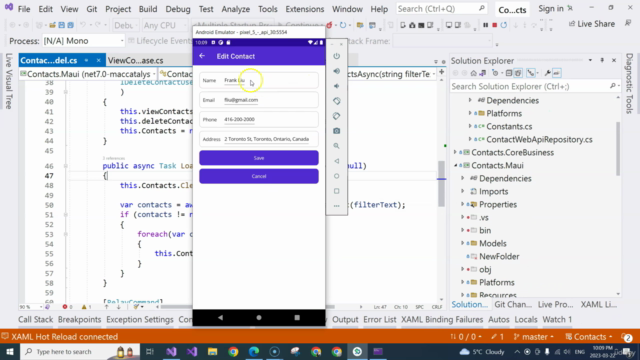Click the red stop debugging button
640x360 pixels.
pos(494,25)
